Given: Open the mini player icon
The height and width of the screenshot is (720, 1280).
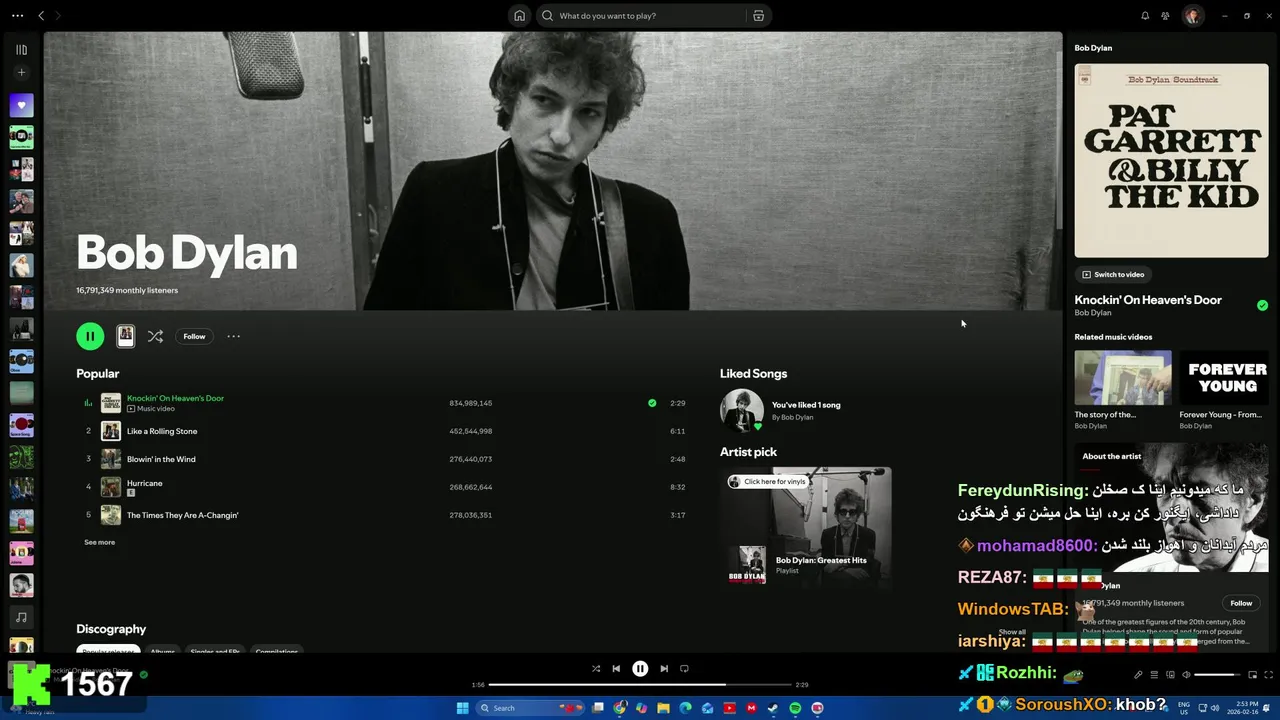Looking at the screenshot, I should coord(1251,675).
